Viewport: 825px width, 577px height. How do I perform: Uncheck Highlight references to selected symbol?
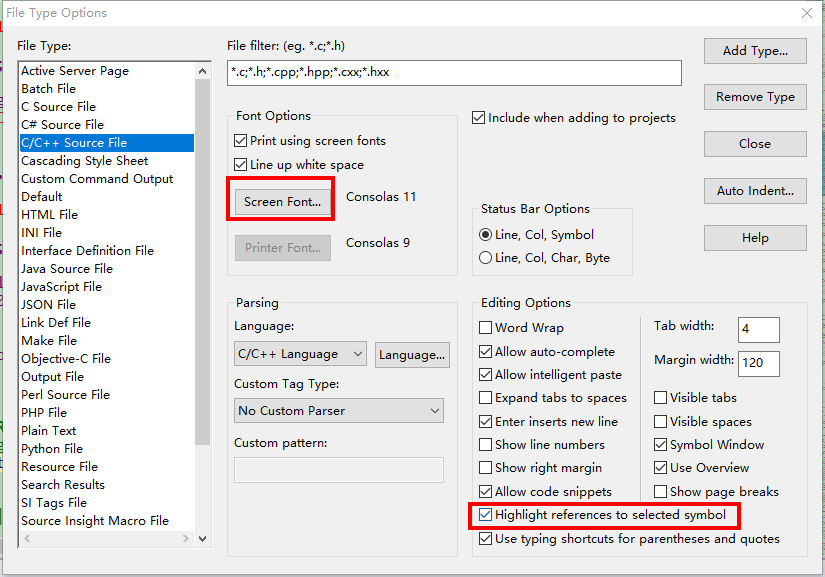pyautogui.click(x=486, y=515)
